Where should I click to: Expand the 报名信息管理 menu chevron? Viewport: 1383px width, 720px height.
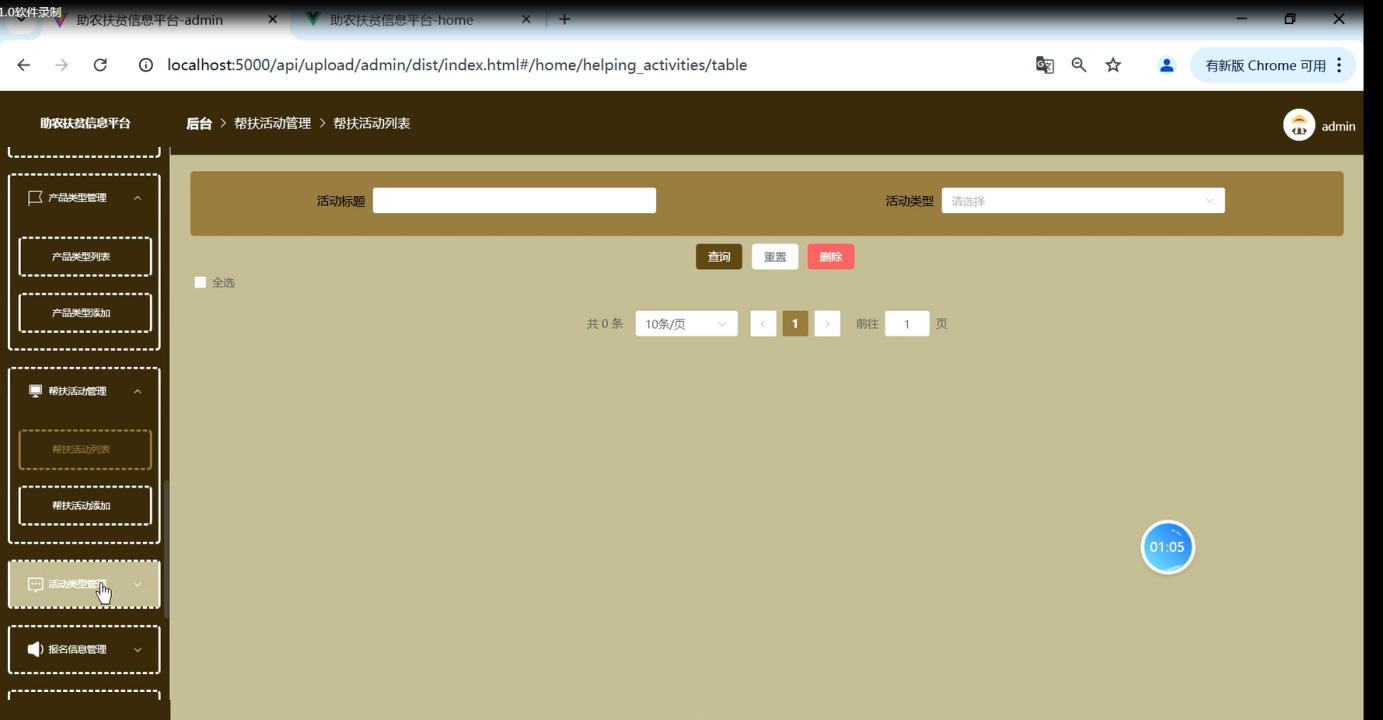pyautogui.click(x=138, y=649)
